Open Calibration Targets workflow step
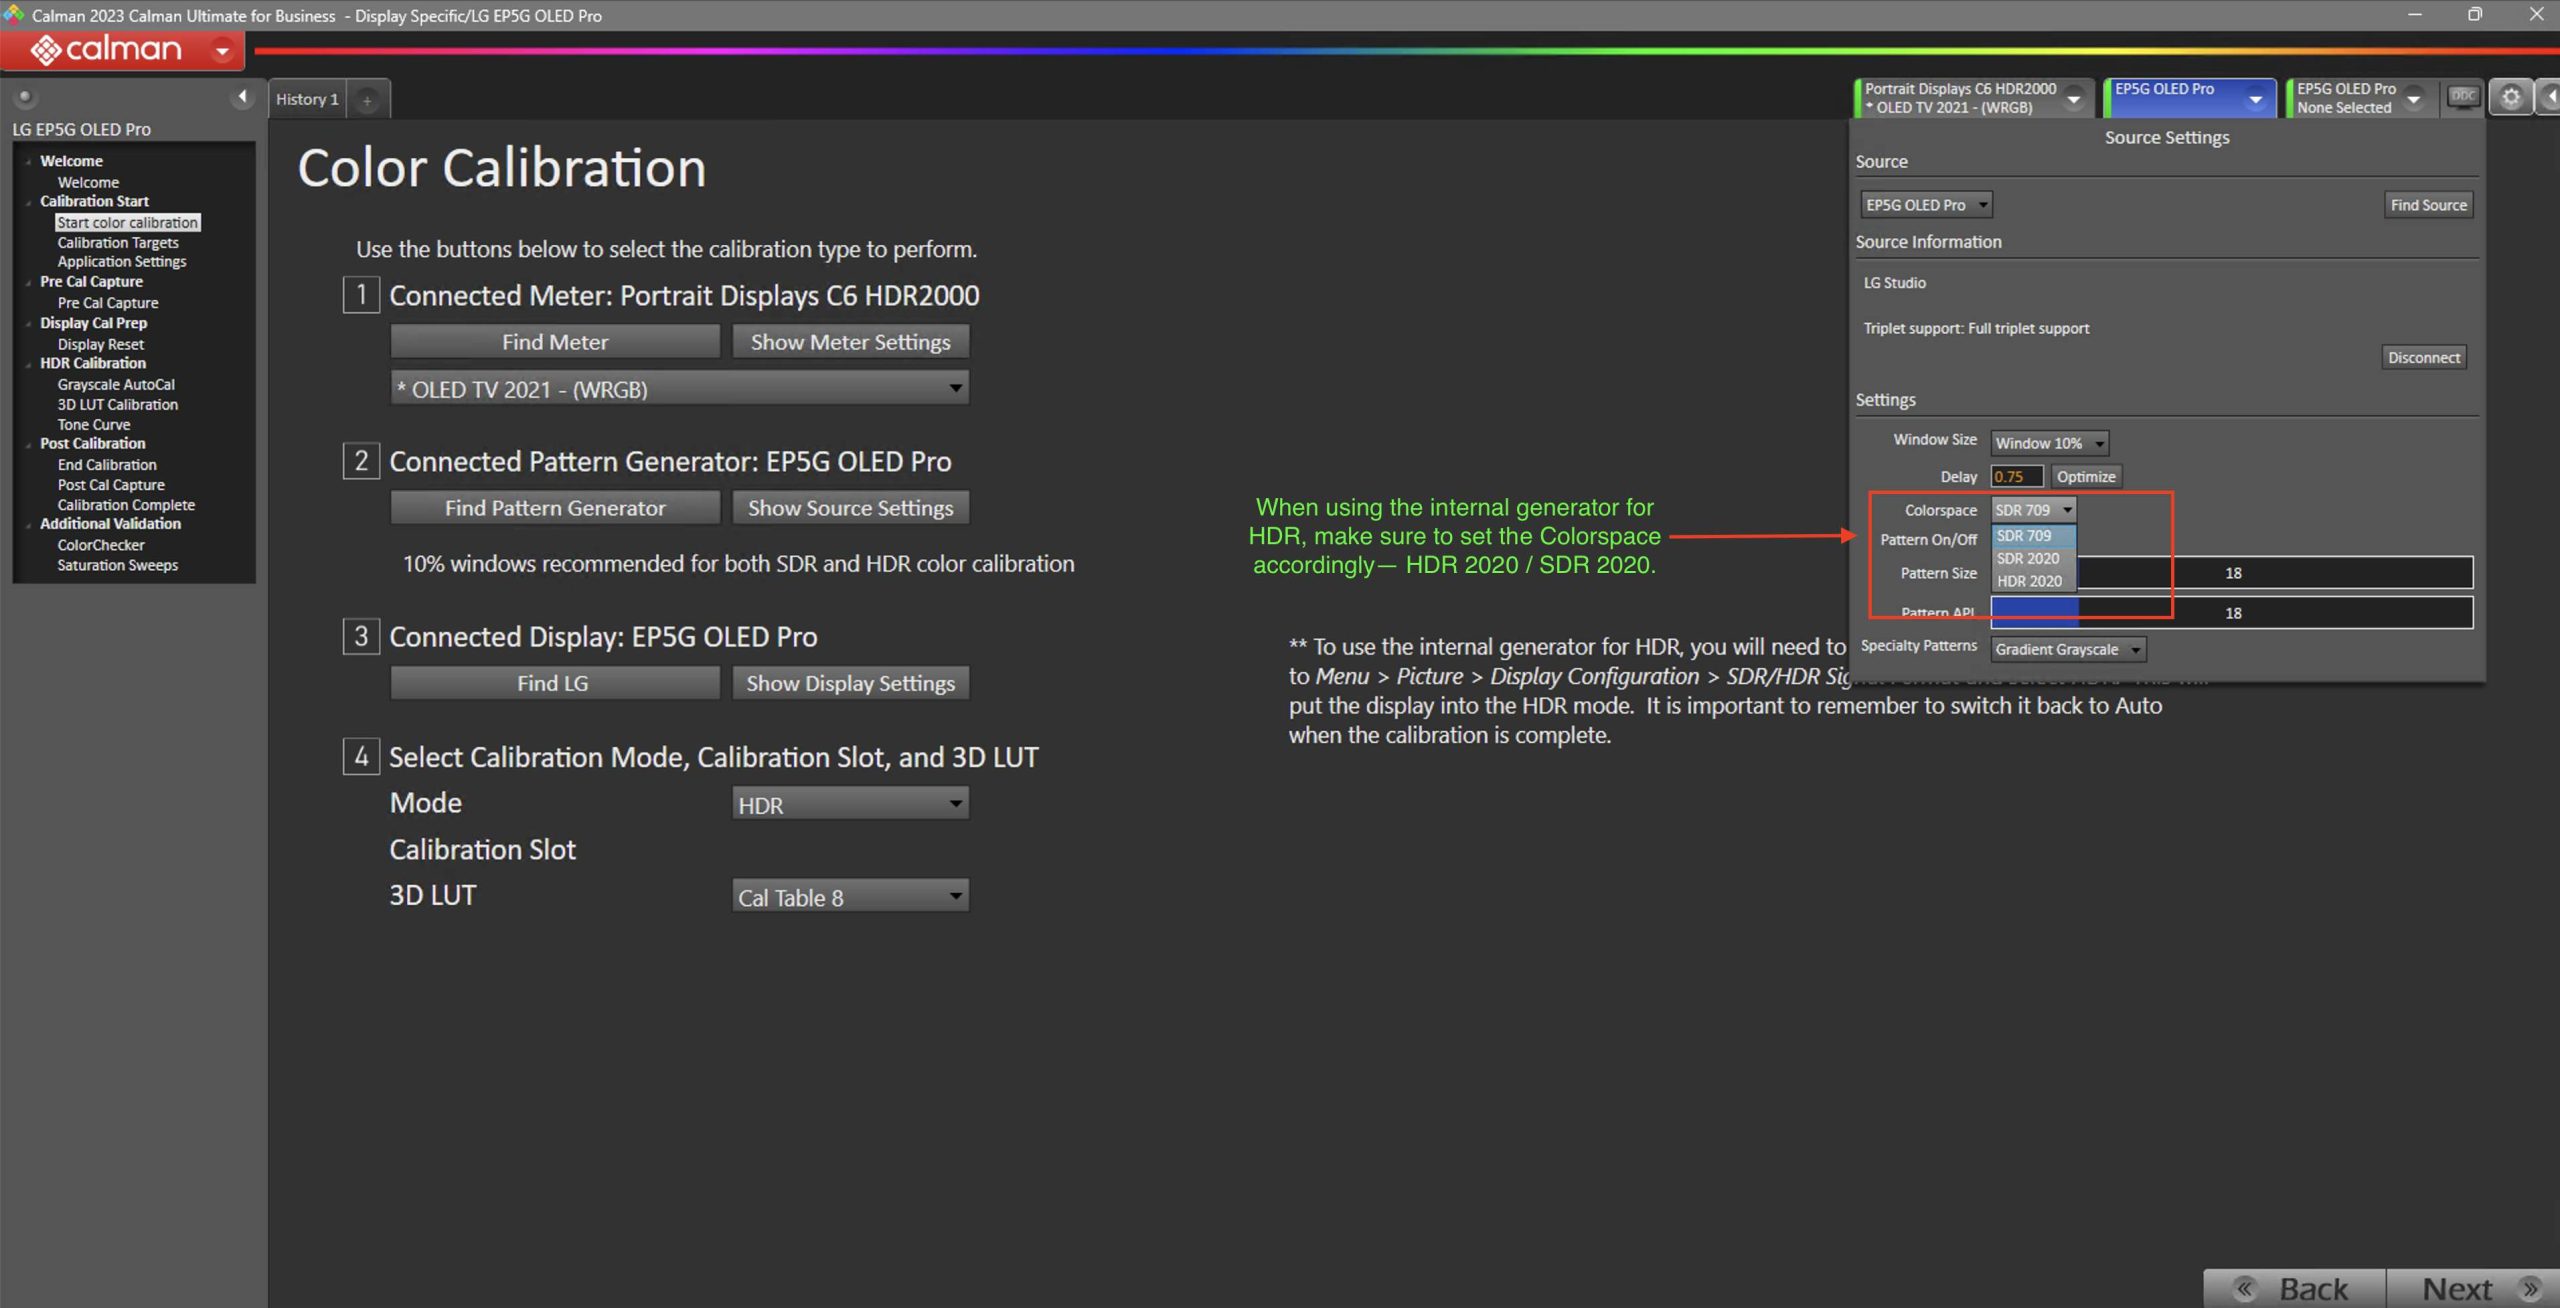The image size is (2560, 1308). (x=118, y=243)
